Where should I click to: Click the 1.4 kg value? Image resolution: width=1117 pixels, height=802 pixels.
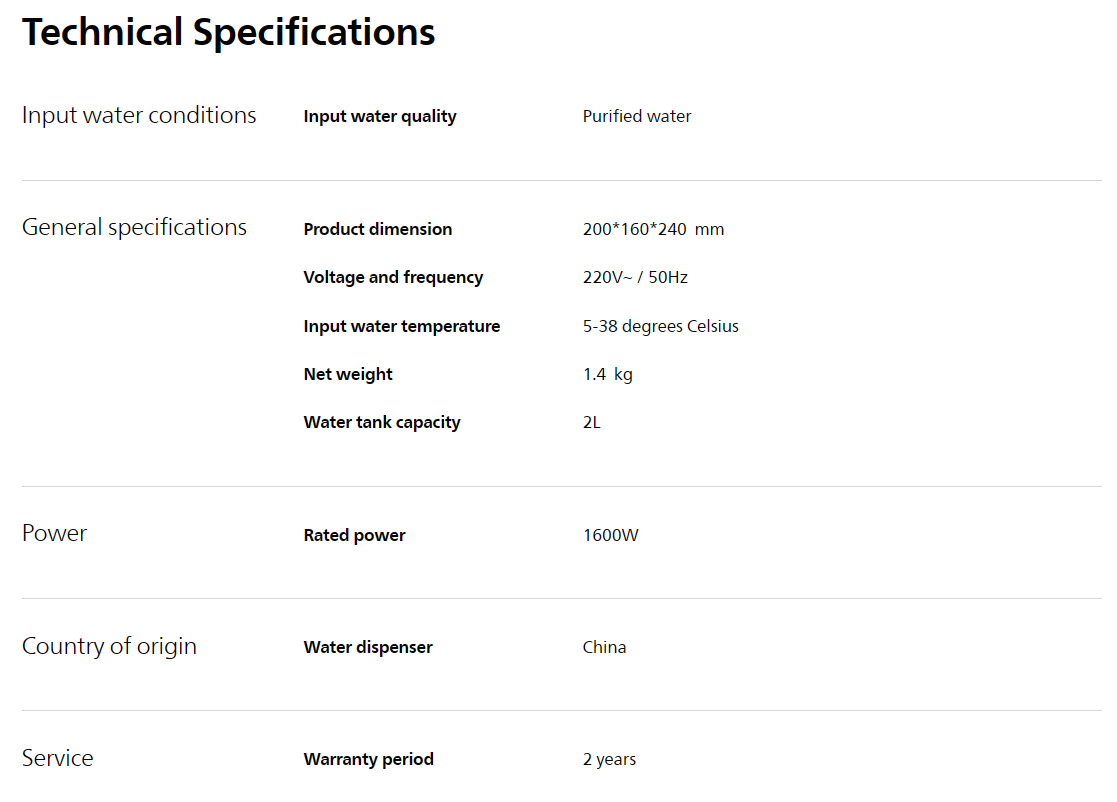pyautogui.click(x=608, y=374)
